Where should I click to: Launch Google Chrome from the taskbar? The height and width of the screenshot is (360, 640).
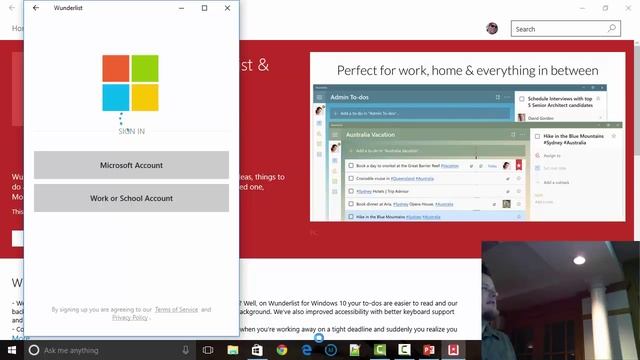(282, 350)
